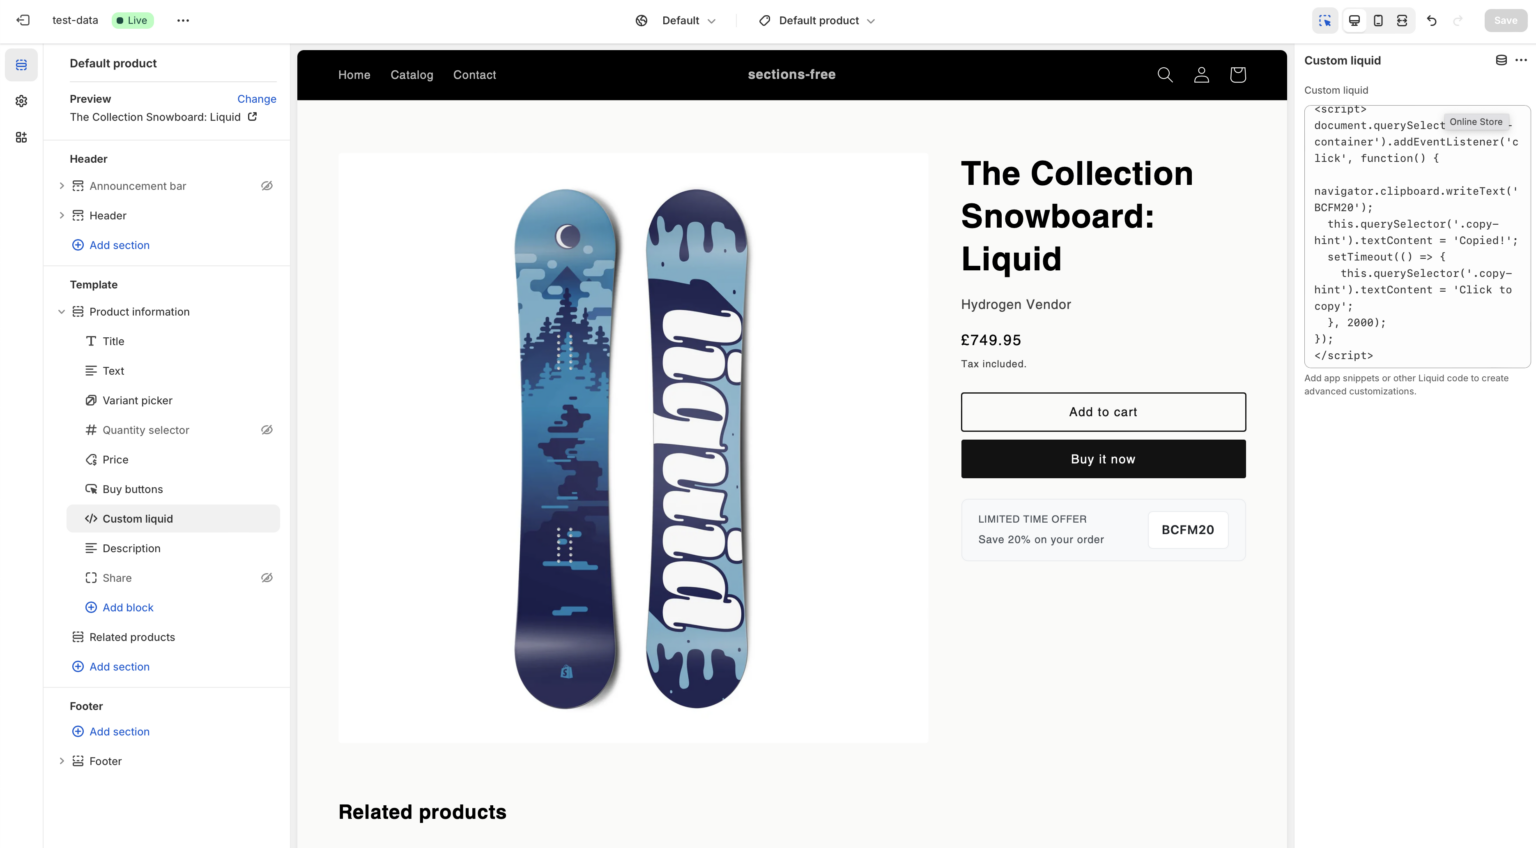This screenshot has height=848, width=1536.
Task: Open theme Settings in the left sidebar
Action: [21, 101]
